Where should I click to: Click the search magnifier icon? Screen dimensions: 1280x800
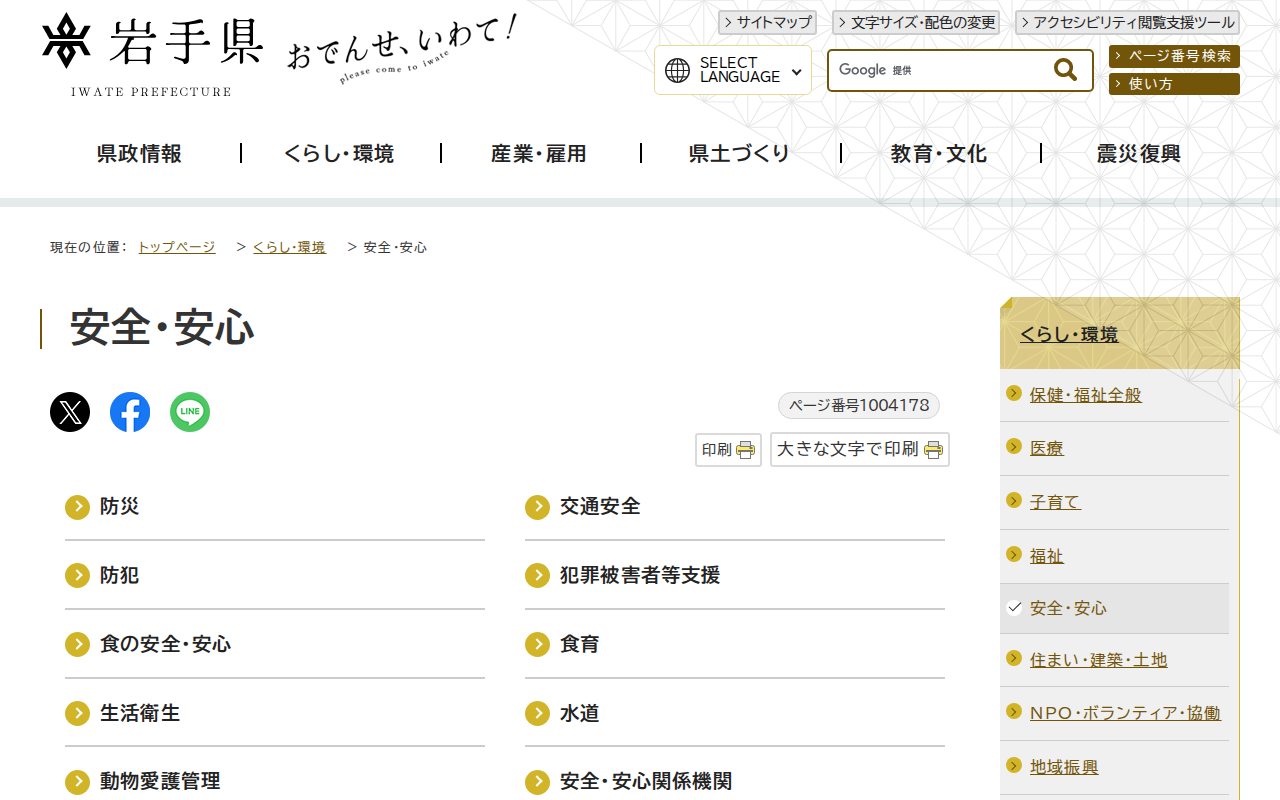click(1066, 70)
